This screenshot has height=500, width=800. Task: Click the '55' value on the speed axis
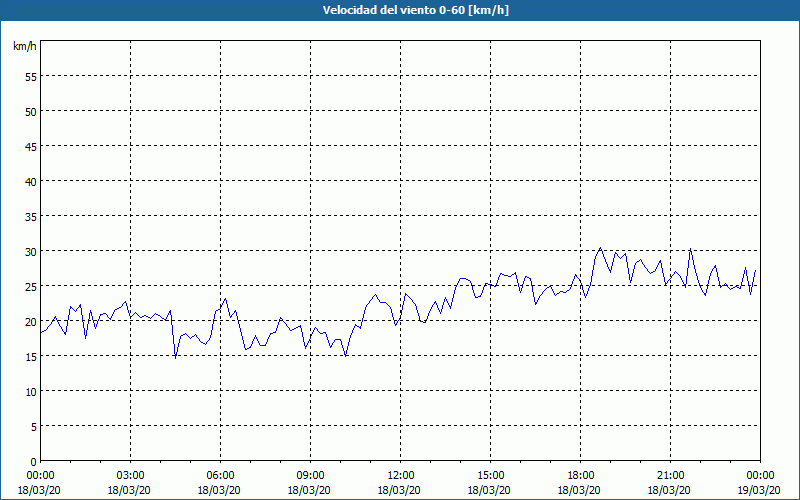click(31, 76)
